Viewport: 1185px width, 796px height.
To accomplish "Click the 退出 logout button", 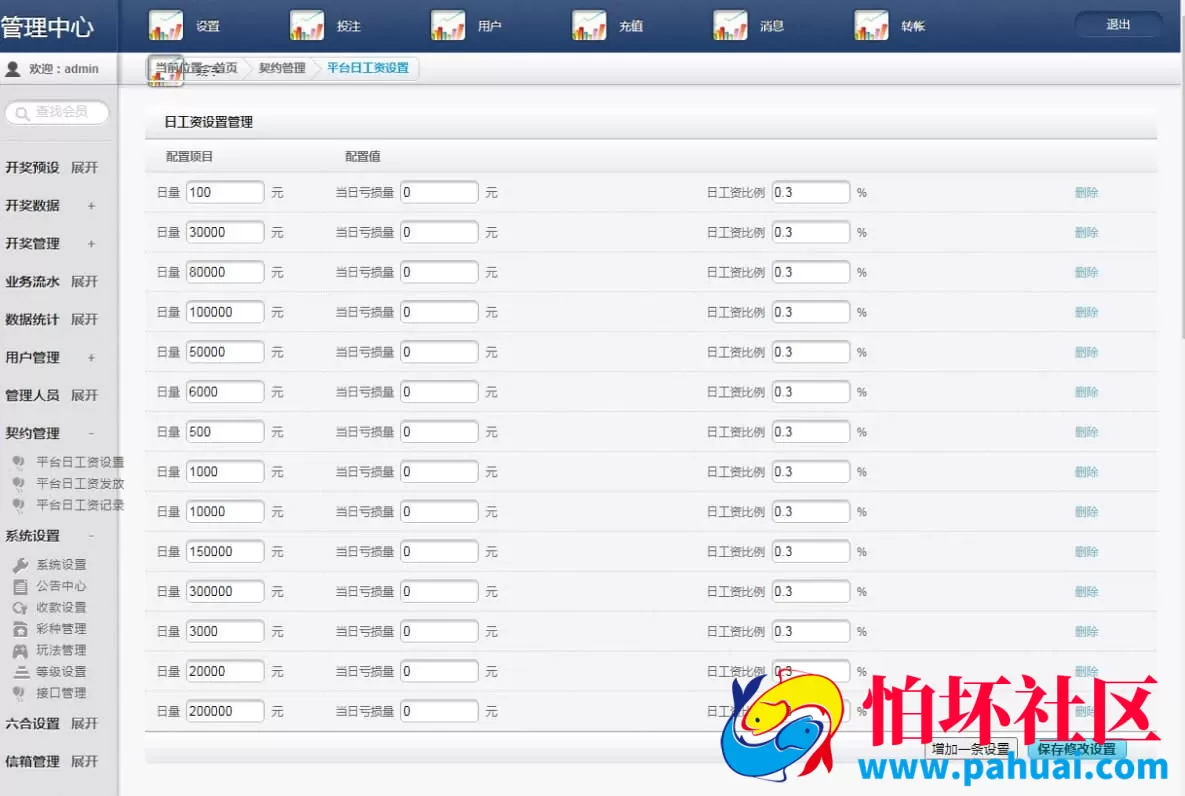I will [1116, 25].
